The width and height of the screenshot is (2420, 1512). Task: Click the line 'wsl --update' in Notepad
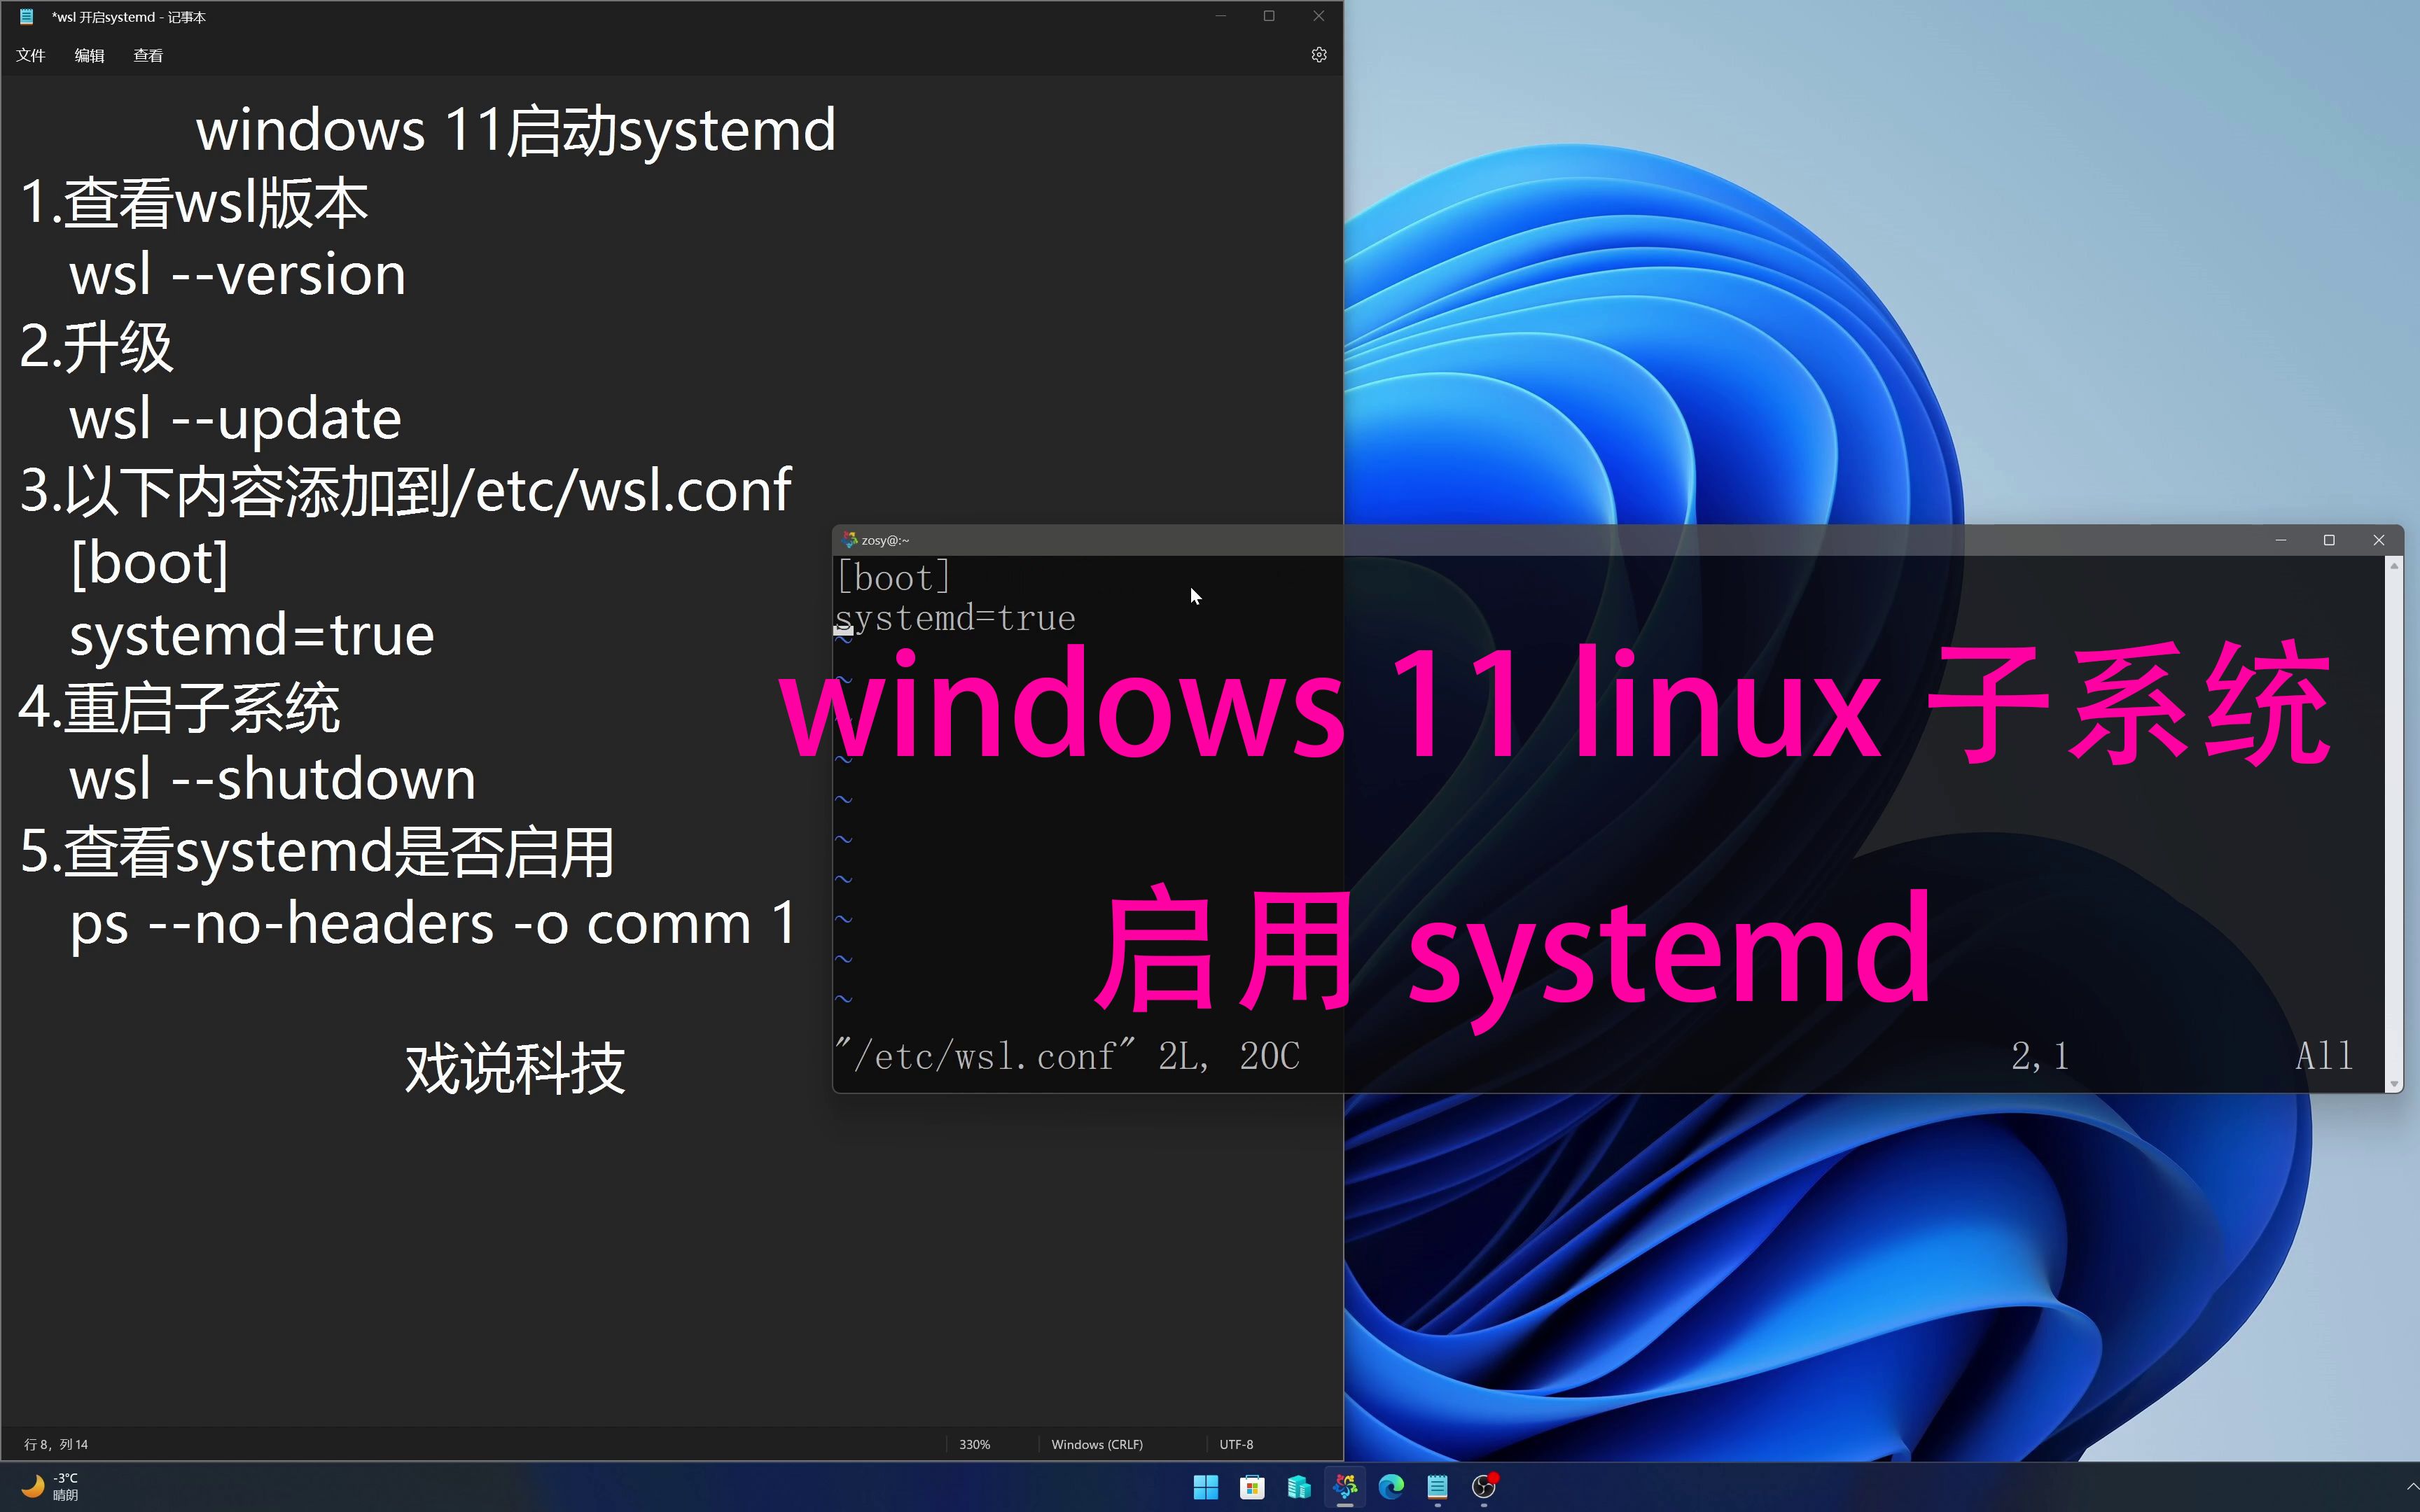pyautogui.click(x=235, y=419)
